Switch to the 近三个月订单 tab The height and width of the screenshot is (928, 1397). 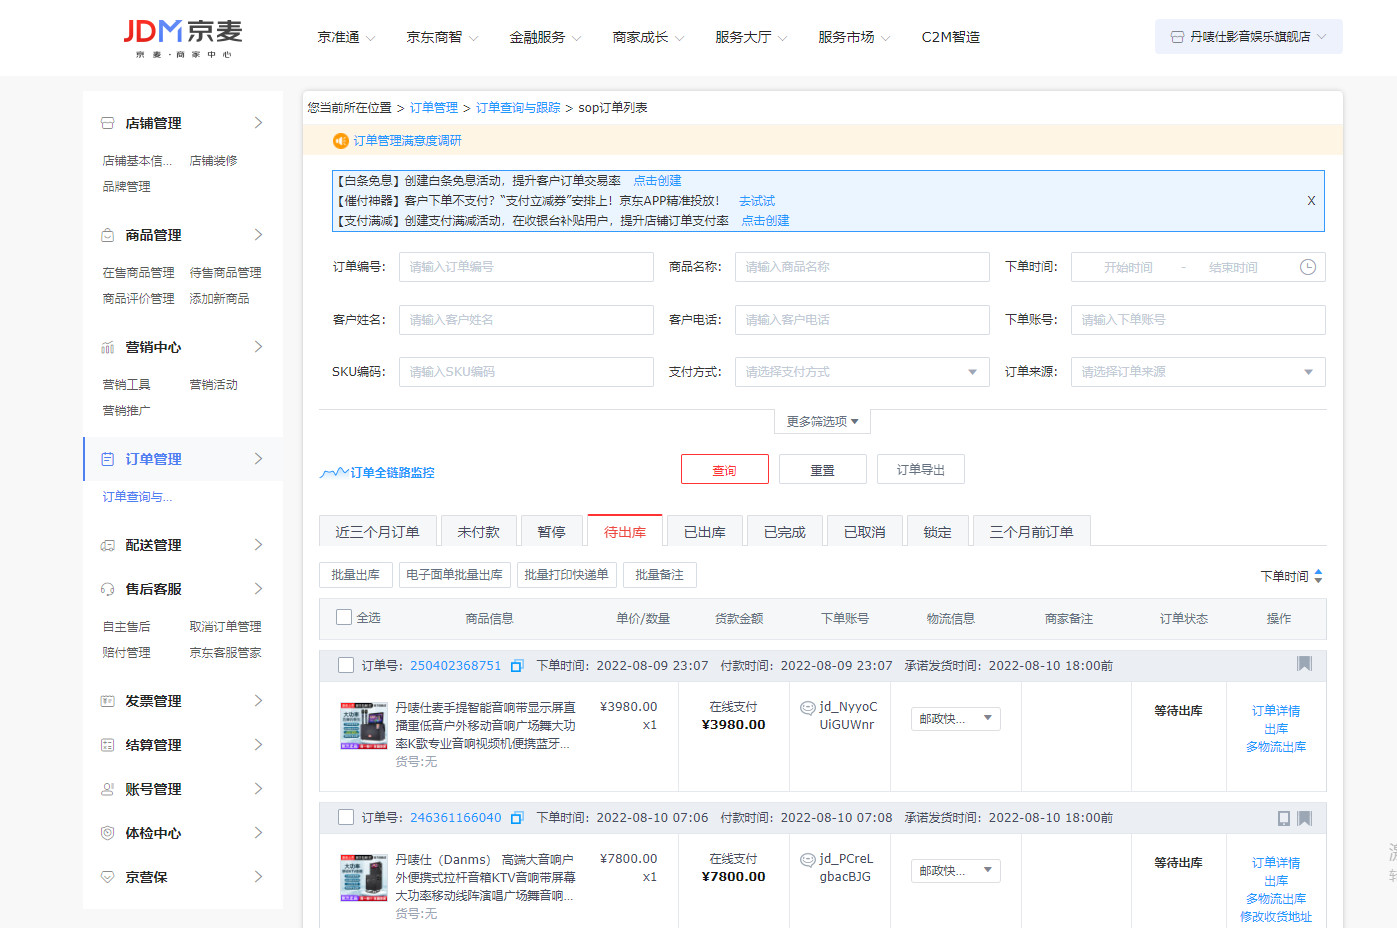tap(377, 531)
